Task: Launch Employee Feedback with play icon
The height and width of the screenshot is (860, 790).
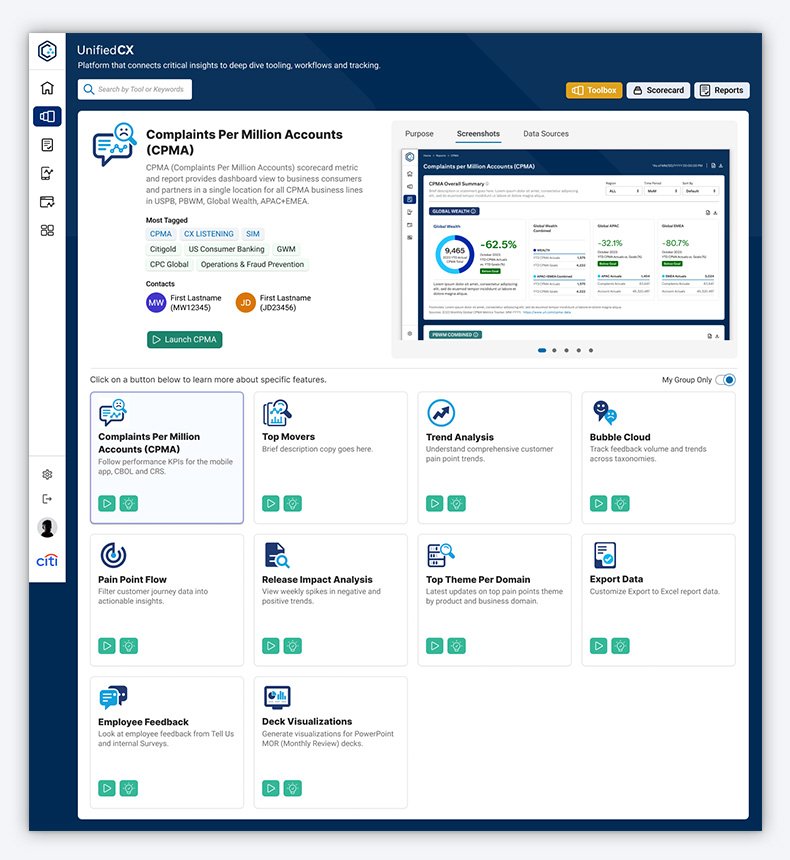Action: (107, 788)
